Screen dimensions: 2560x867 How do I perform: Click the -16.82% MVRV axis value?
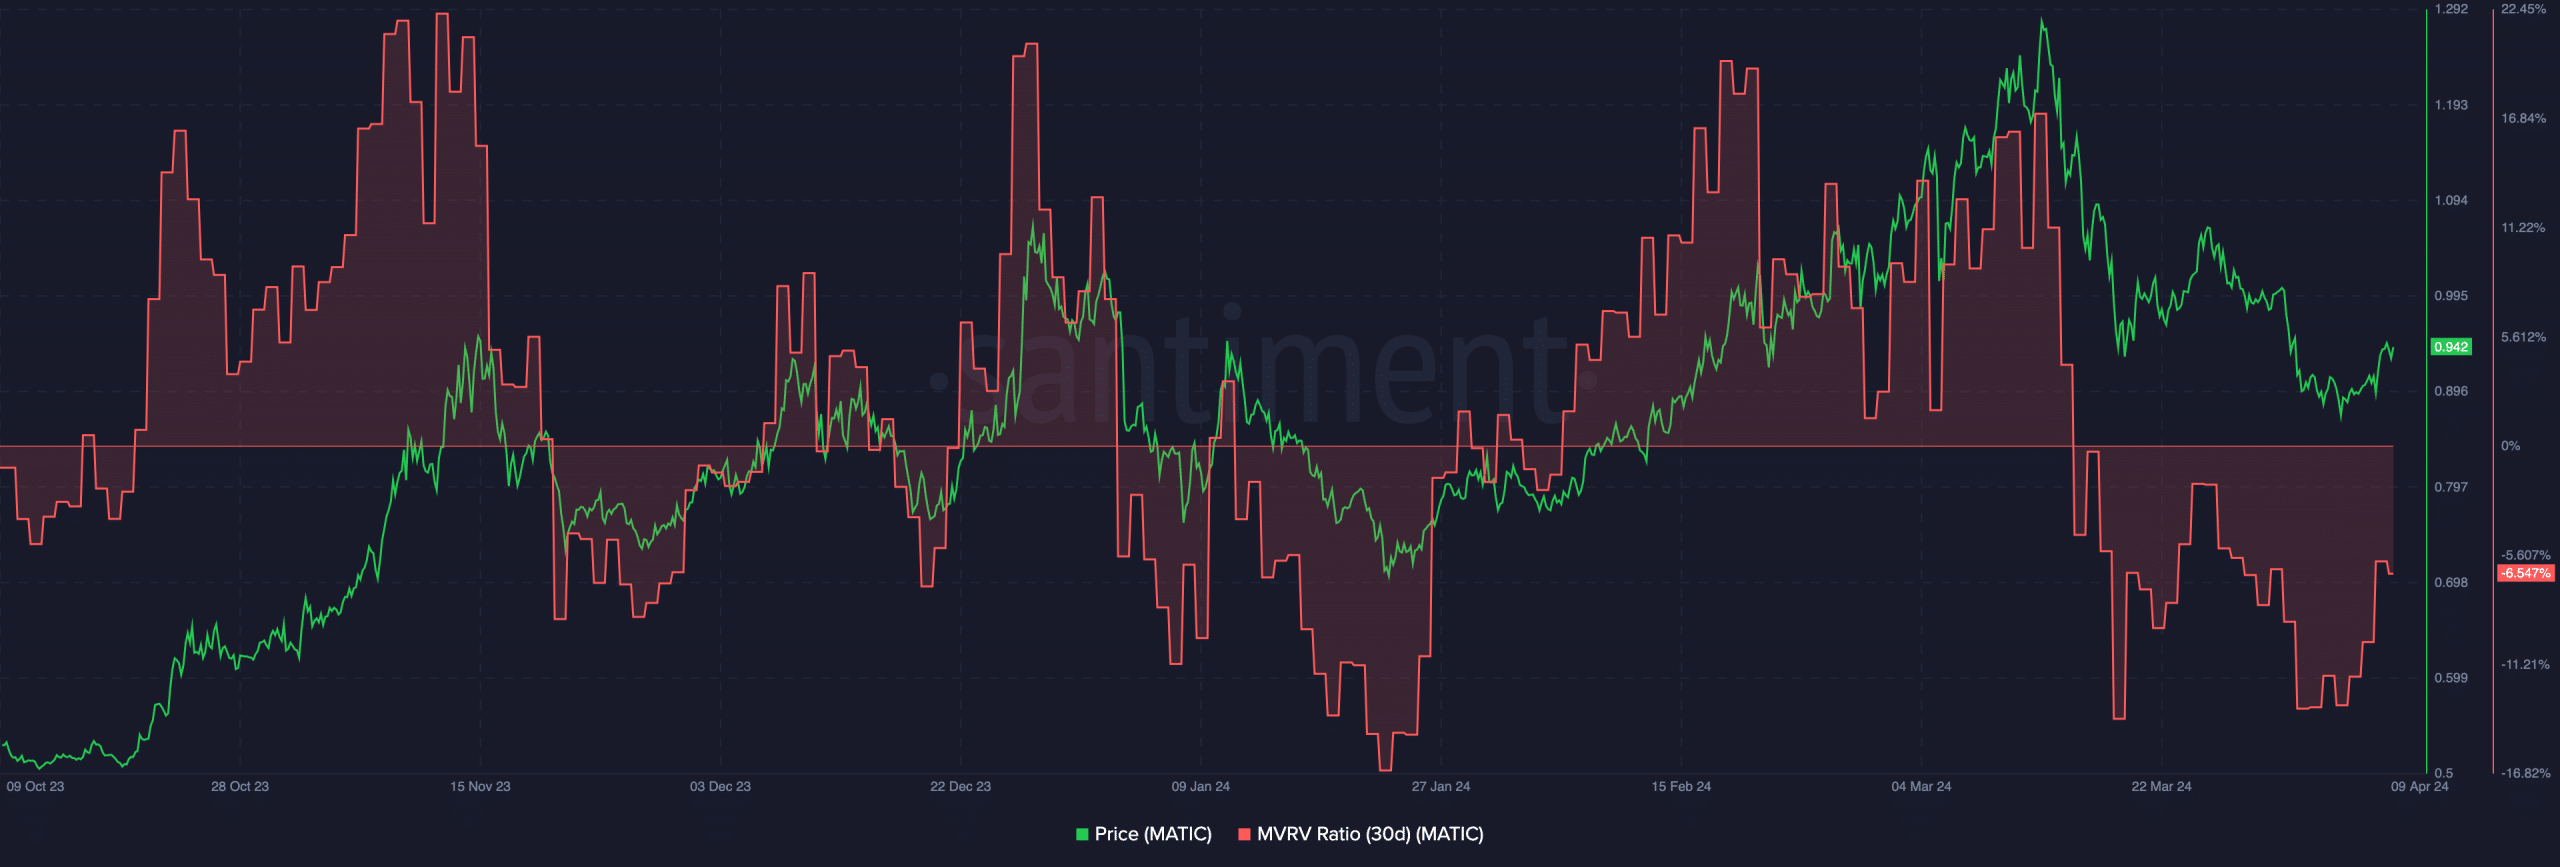coord(2526,773)
